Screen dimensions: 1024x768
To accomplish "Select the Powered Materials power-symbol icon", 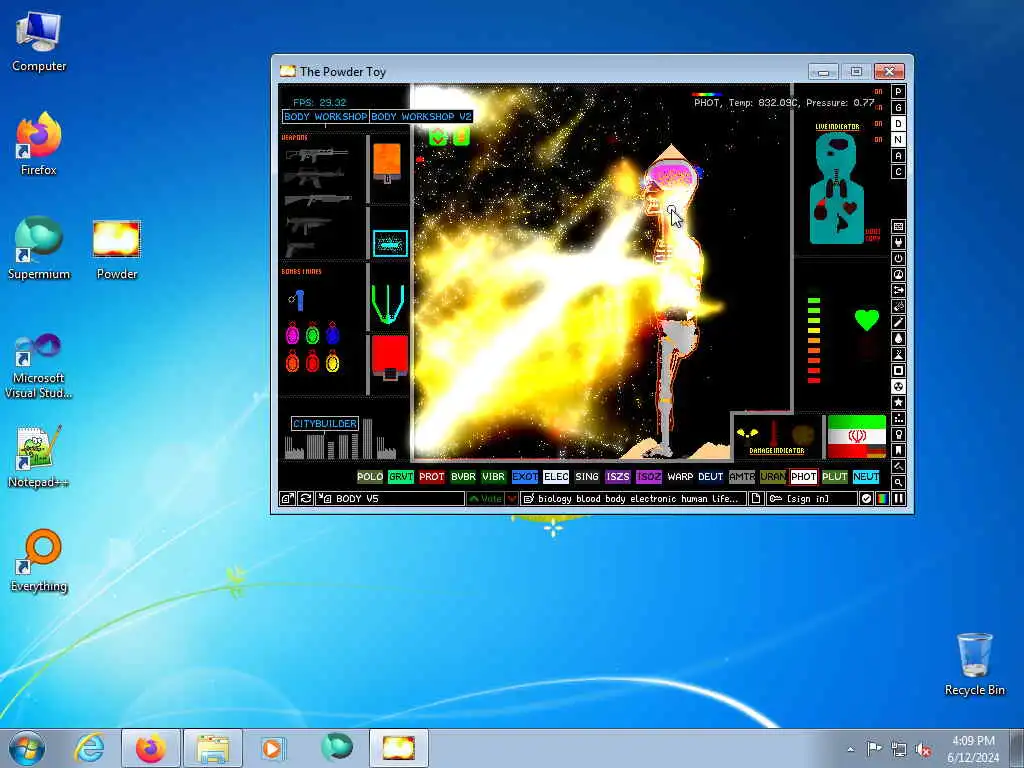I will [898, 259].
